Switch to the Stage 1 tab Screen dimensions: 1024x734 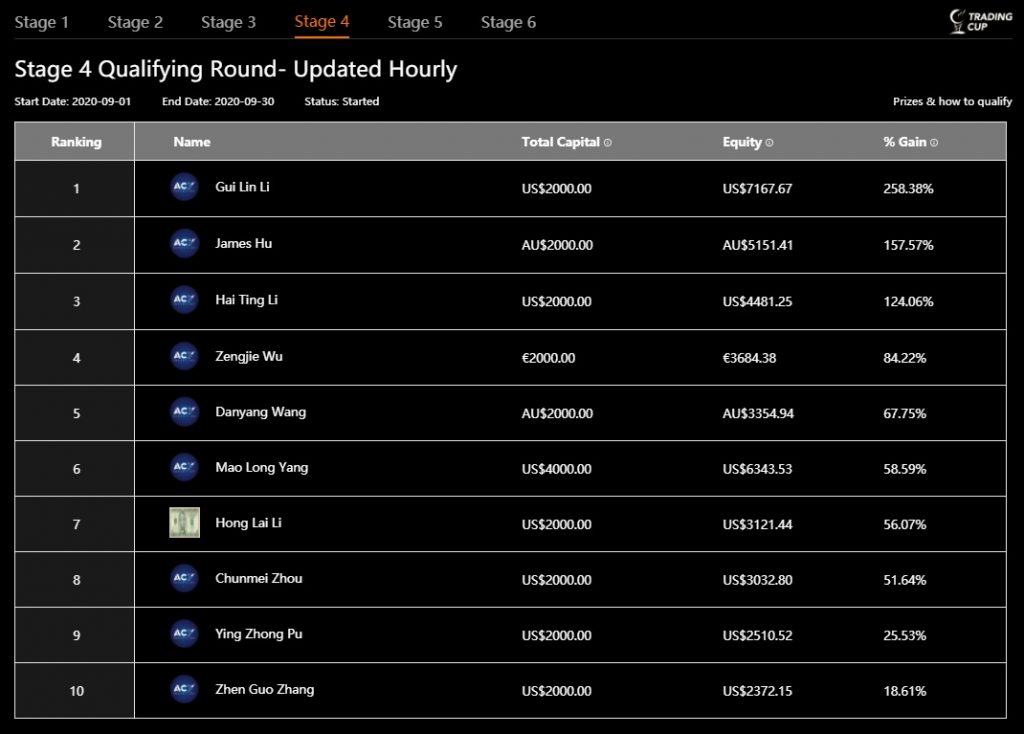pos(42,22)
